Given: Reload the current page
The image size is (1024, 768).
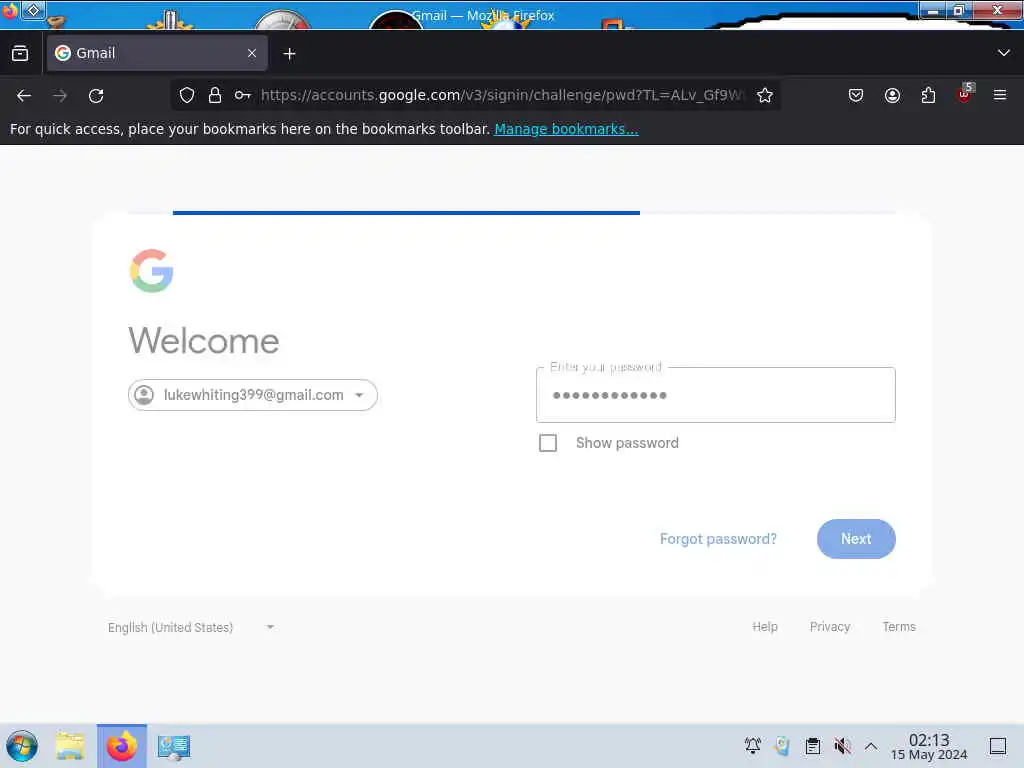Looking at the screenshot, I should [96, 96].
